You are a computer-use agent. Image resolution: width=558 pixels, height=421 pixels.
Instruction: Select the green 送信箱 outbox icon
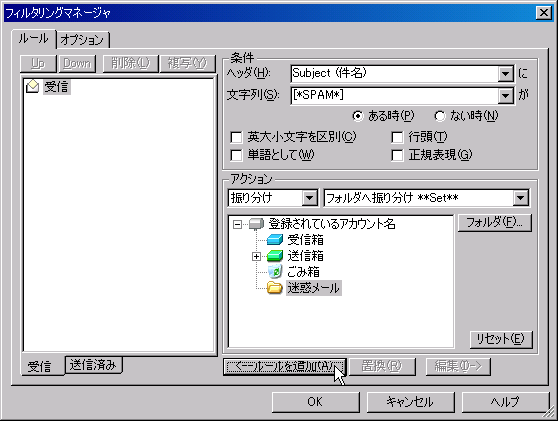275,256
